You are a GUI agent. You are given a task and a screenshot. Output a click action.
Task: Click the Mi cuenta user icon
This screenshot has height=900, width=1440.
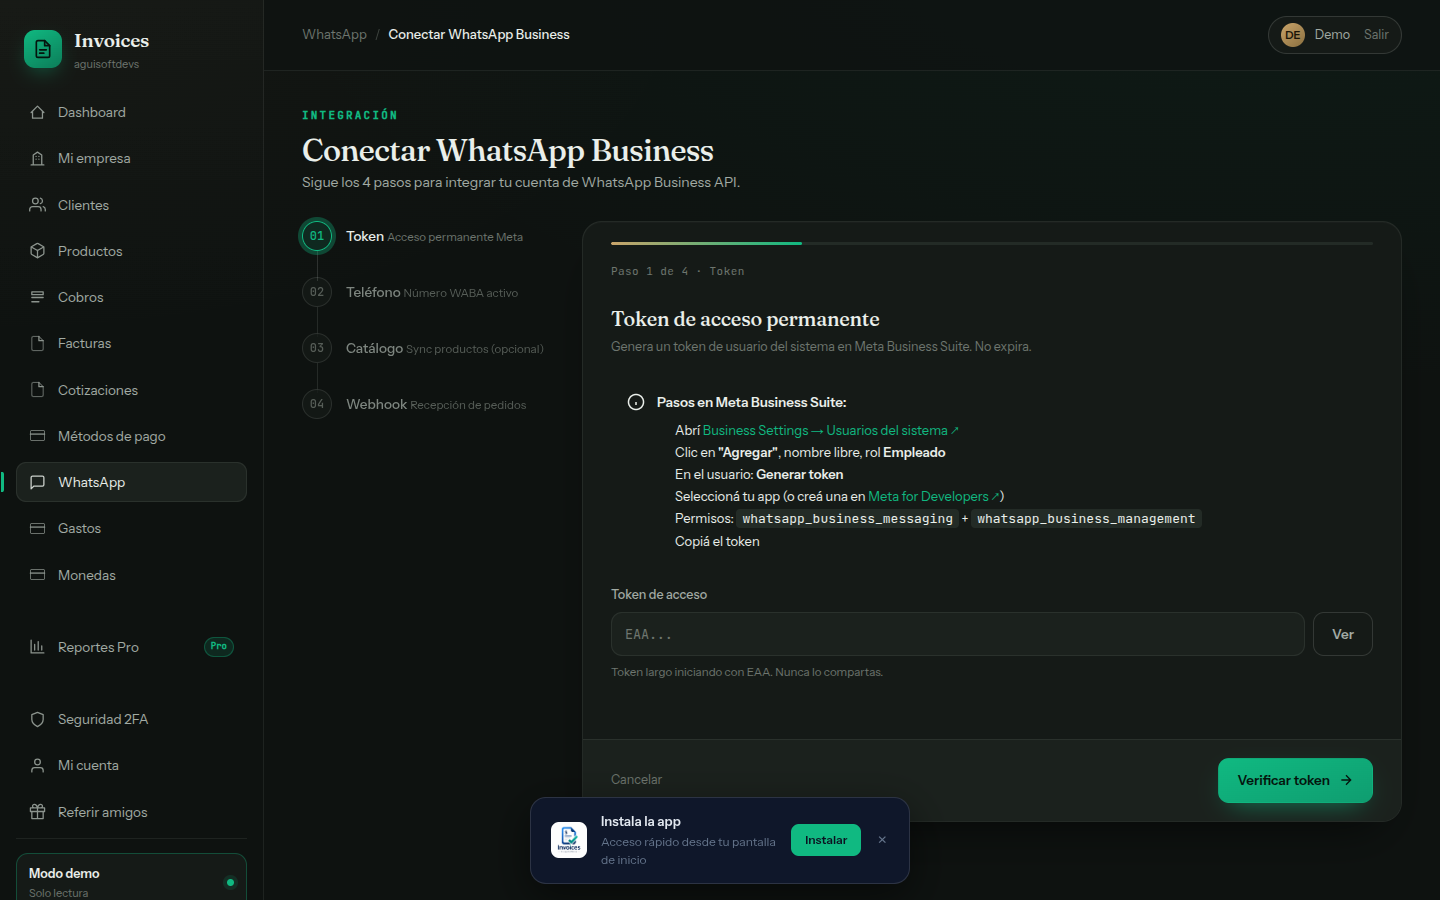(x=38, y=765)
